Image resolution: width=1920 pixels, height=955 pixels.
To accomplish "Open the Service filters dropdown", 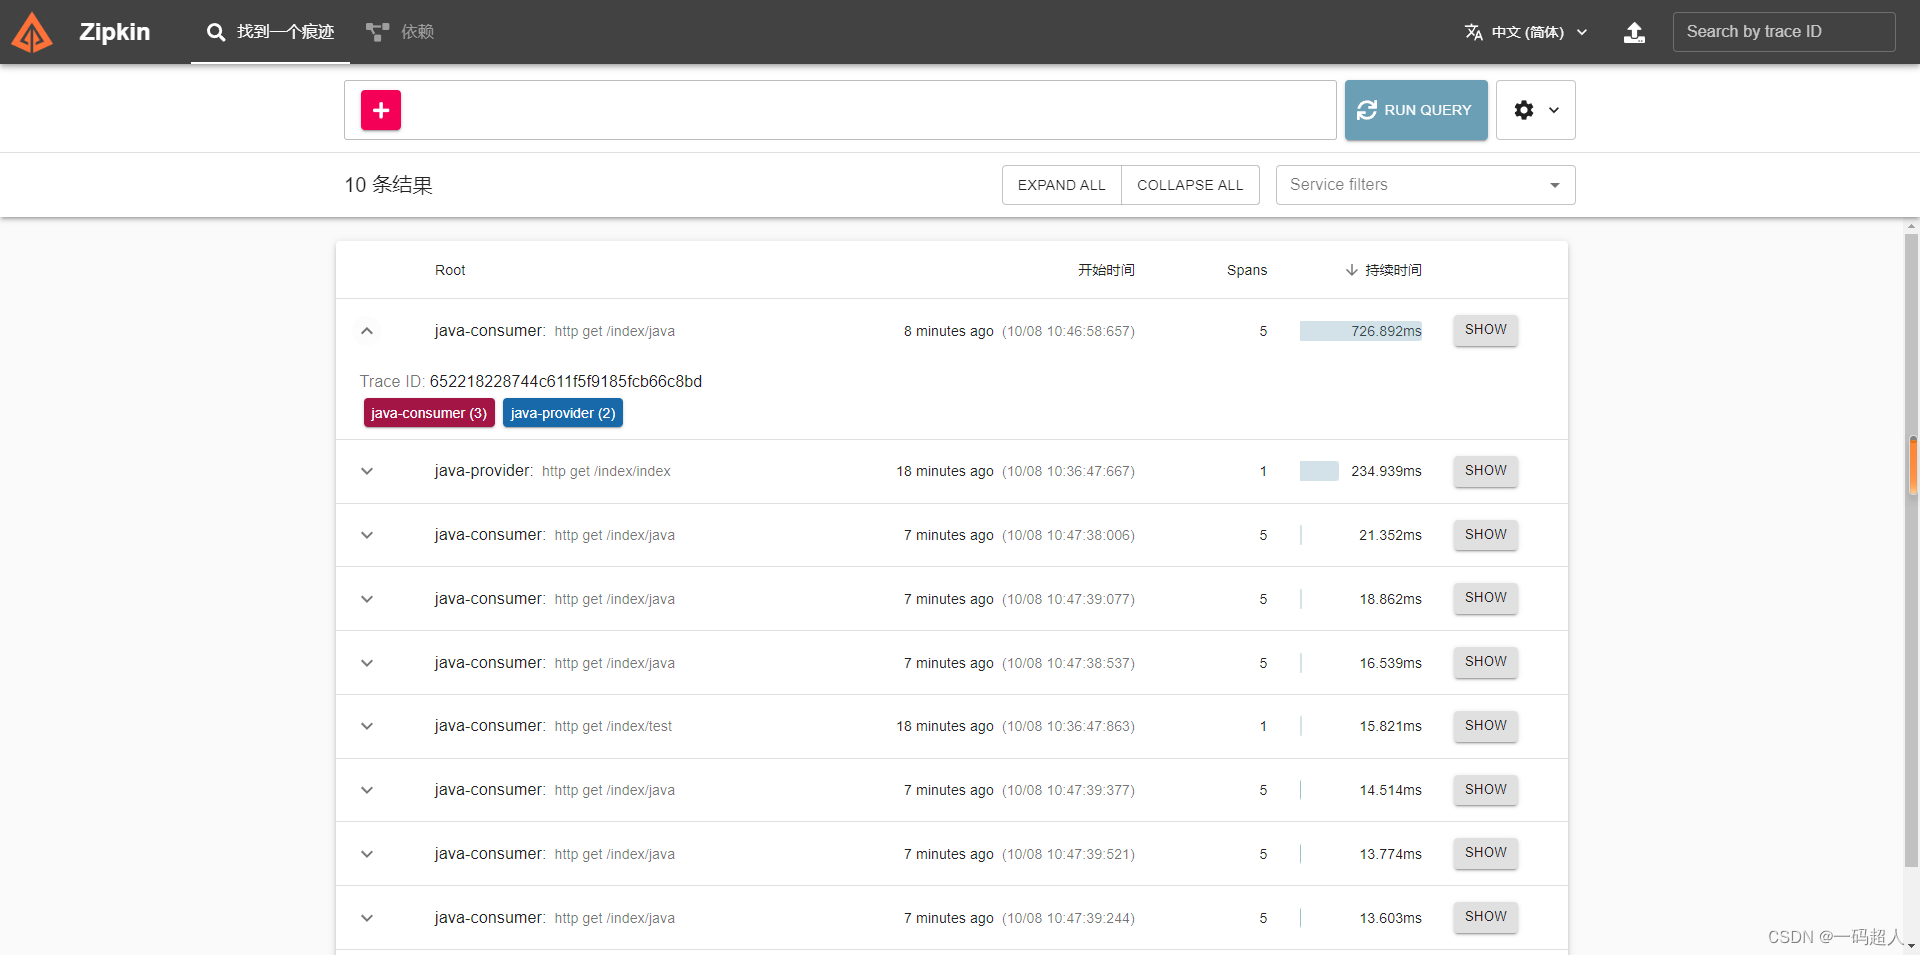I will [x=1424, y=185].
